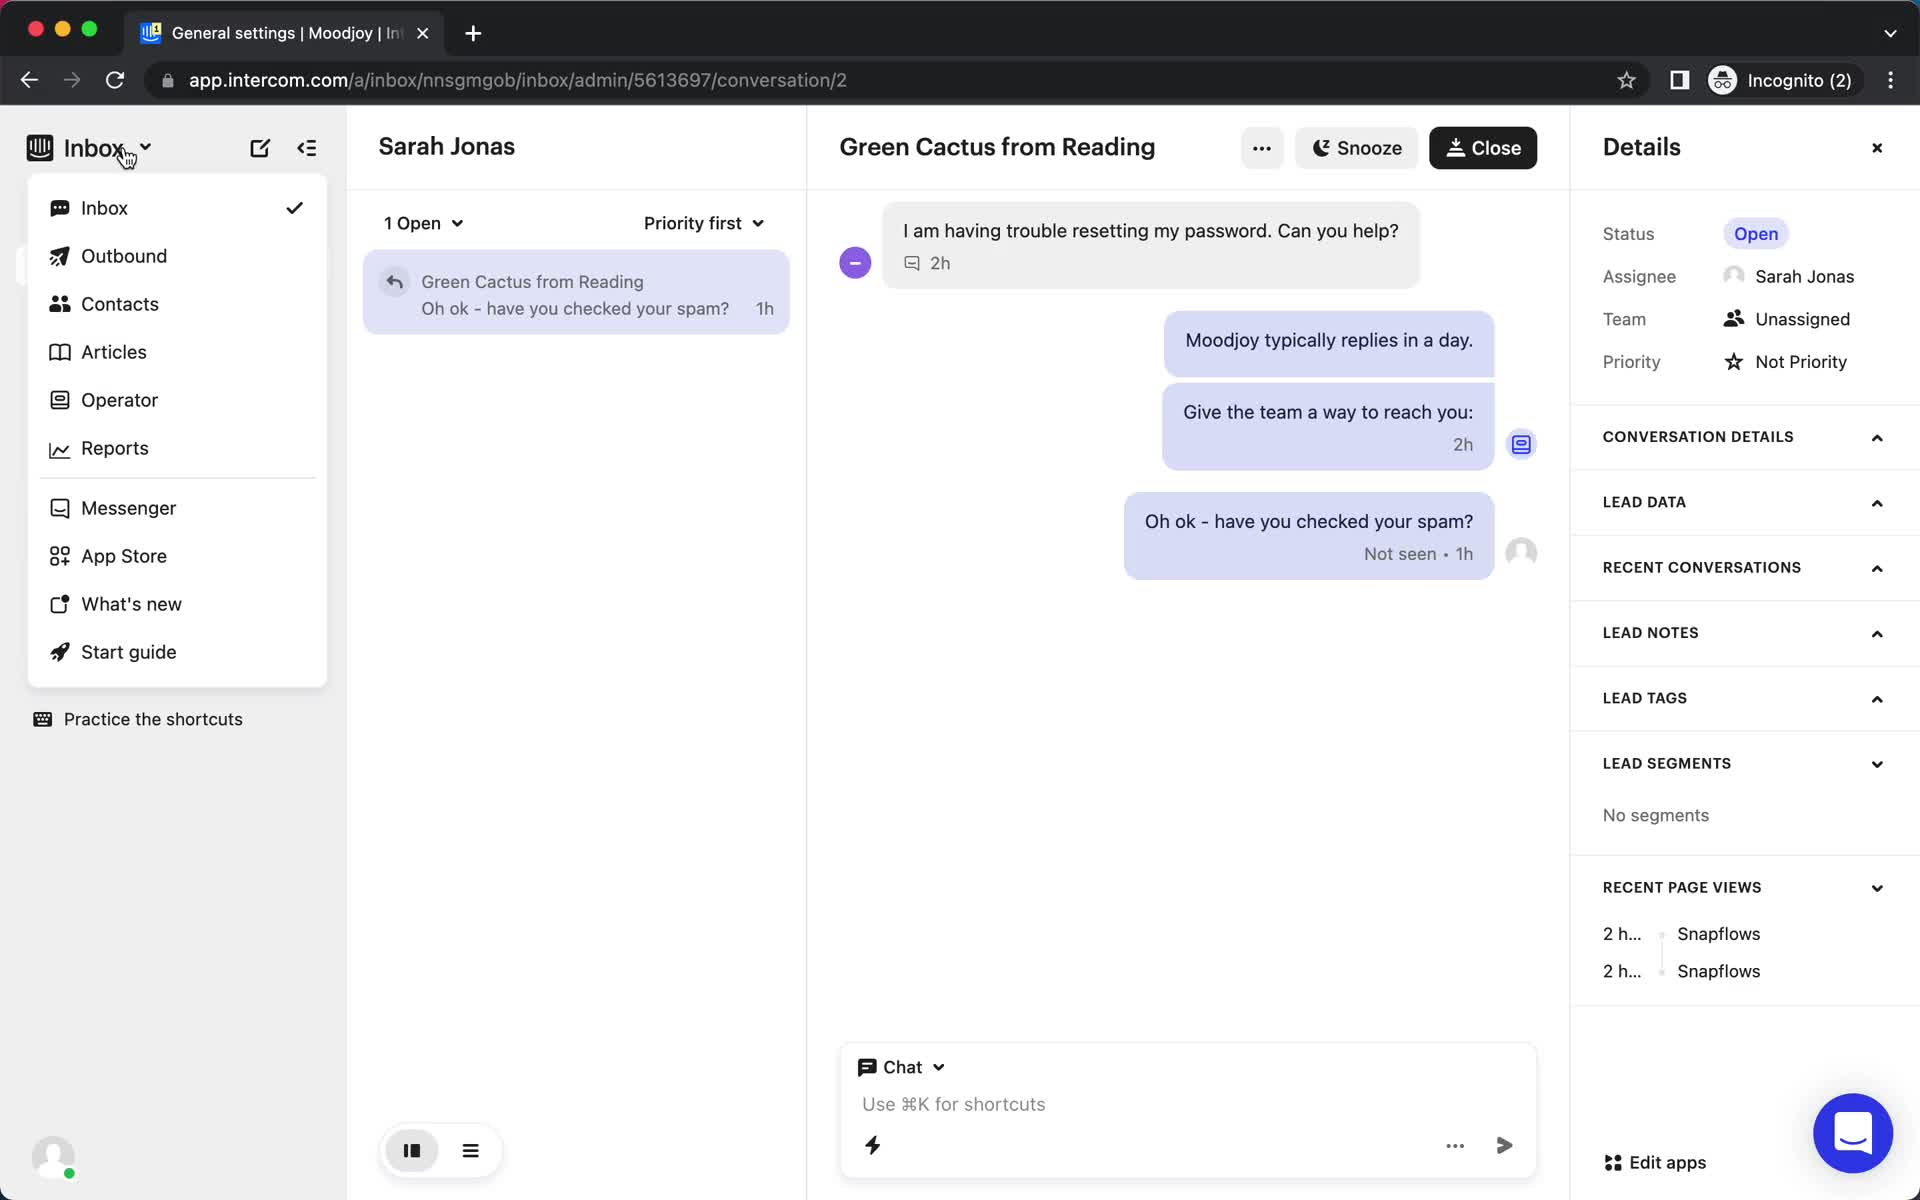Switch to split pane layout view
1920x1200 pixels.
(412, 1150)
